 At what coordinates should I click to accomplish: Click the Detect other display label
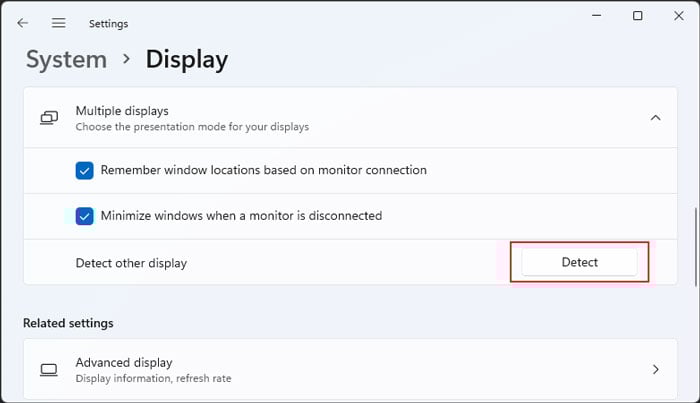(x=131, y=263)
